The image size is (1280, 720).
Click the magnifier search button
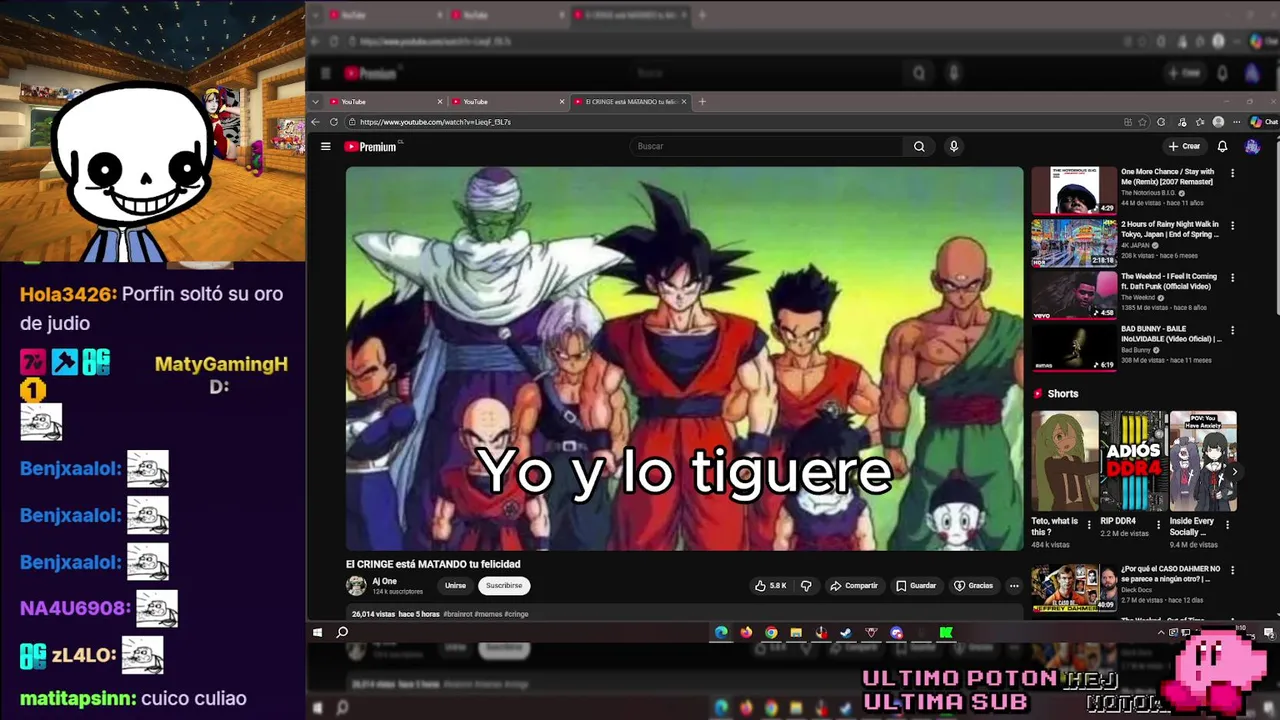point(919,146)
